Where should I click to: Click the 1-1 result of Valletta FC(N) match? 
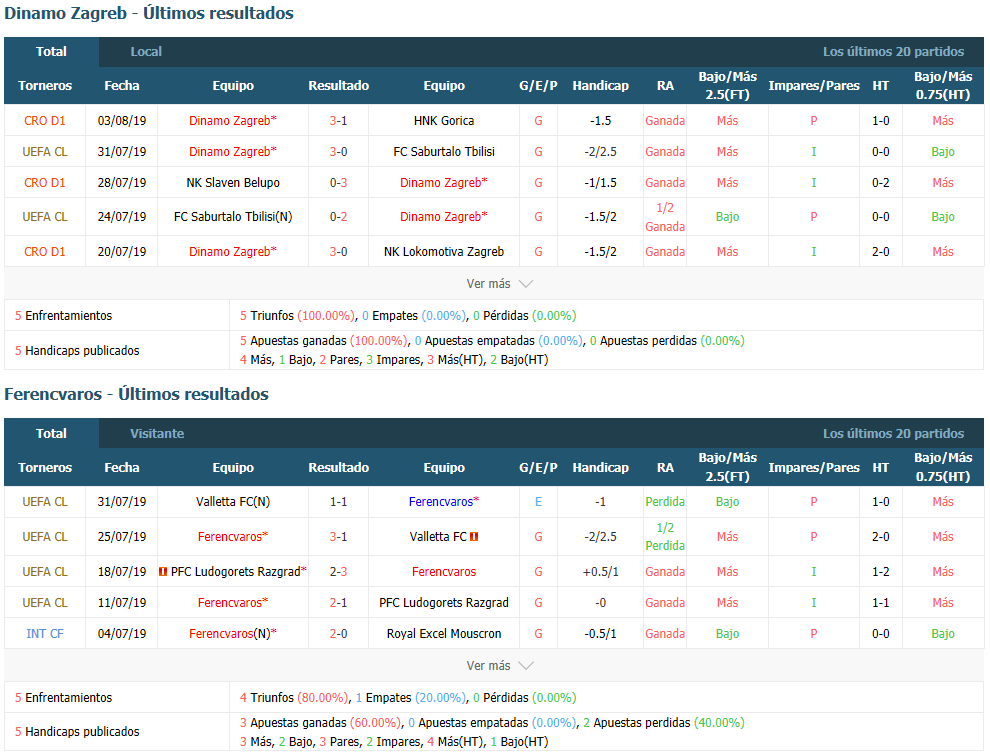(x=338, y=501)
